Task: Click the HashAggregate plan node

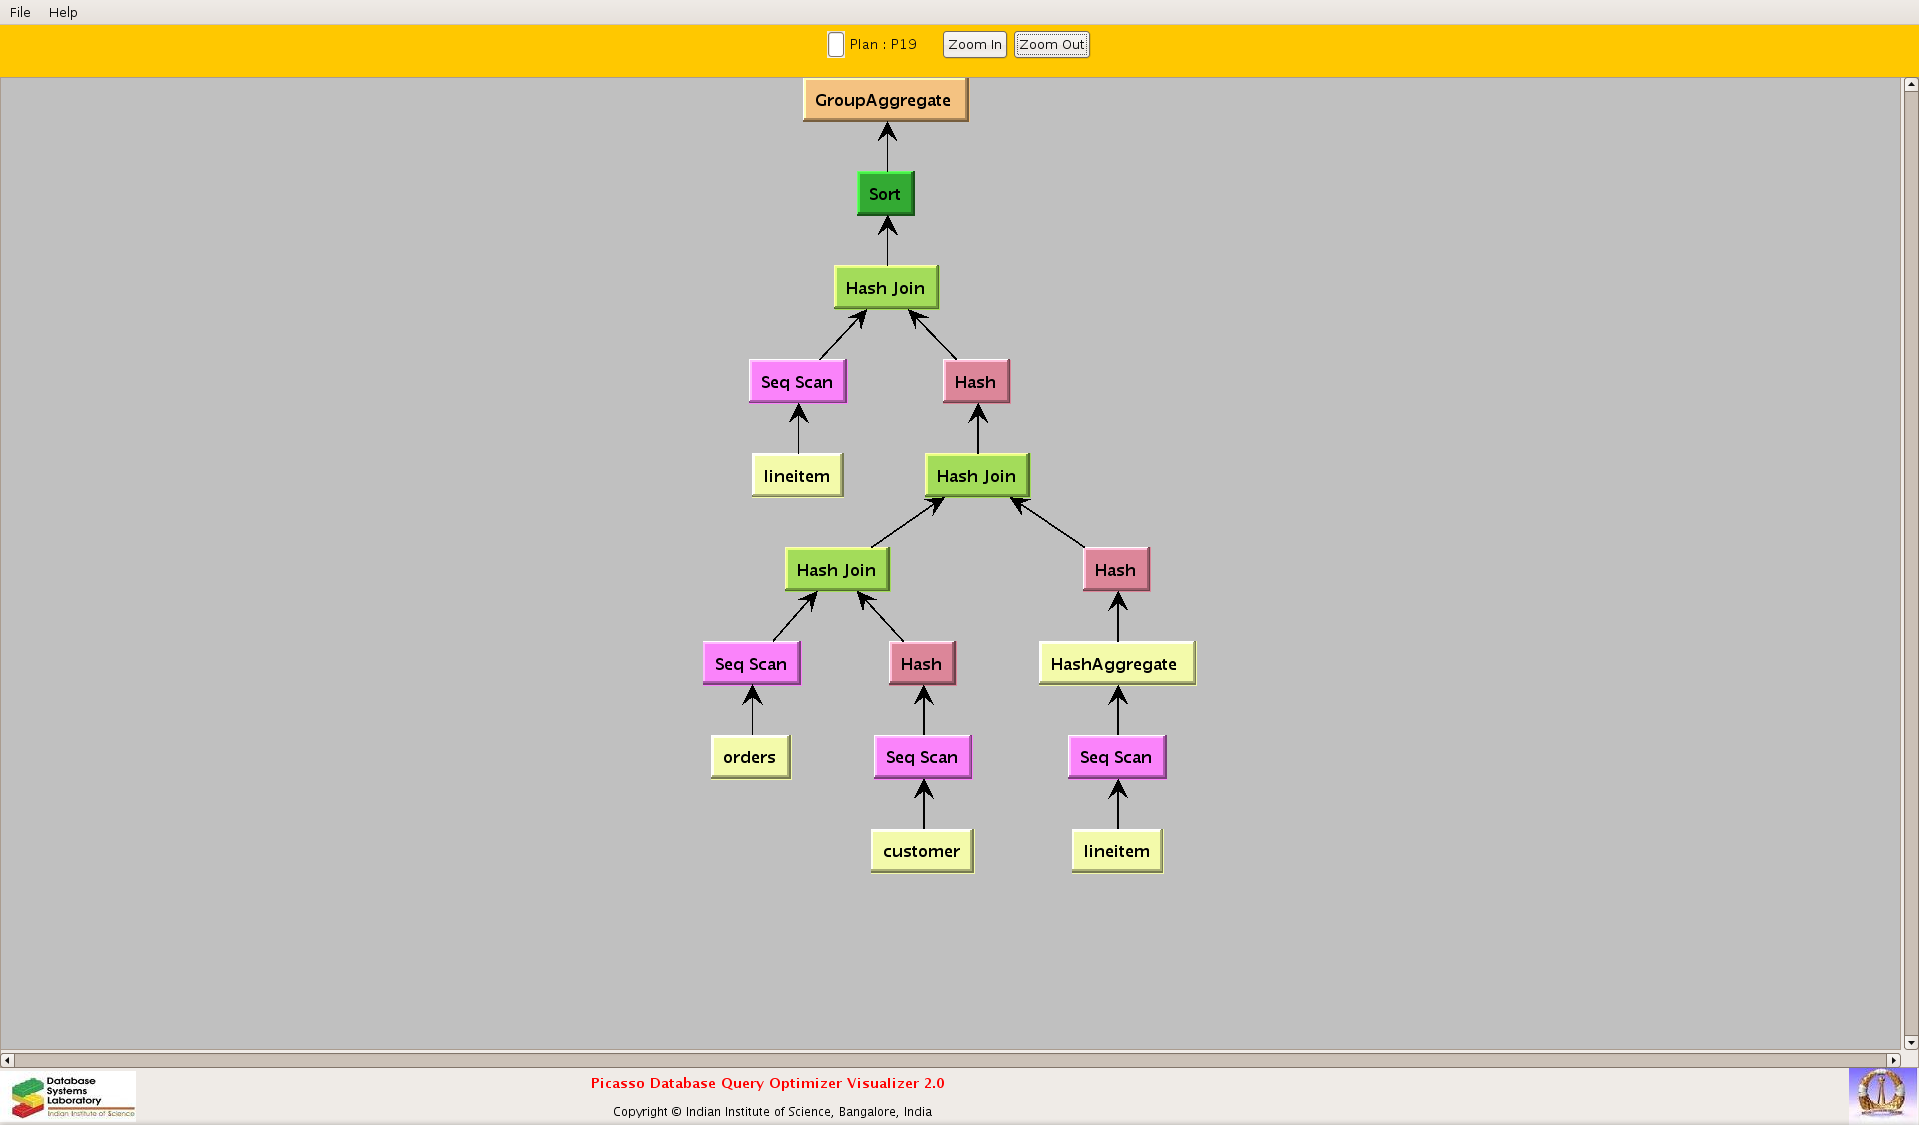Action: pos(1115,664)
